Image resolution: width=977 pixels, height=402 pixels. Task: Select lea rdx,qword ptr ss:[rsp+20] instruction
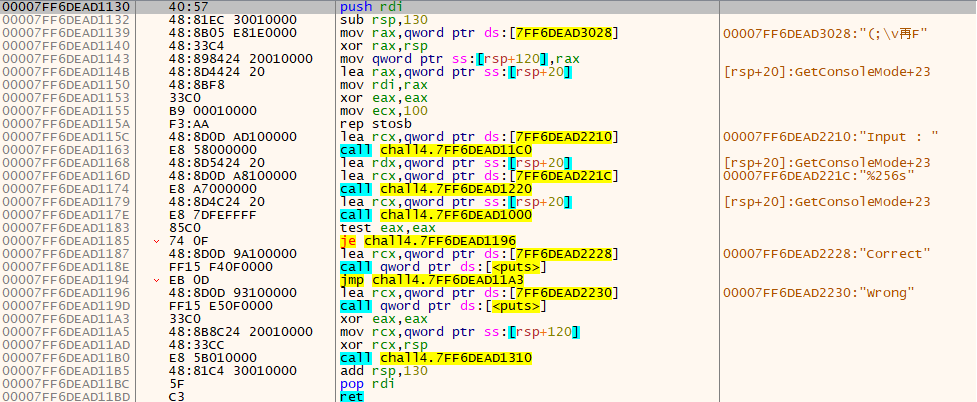[456, 163]
